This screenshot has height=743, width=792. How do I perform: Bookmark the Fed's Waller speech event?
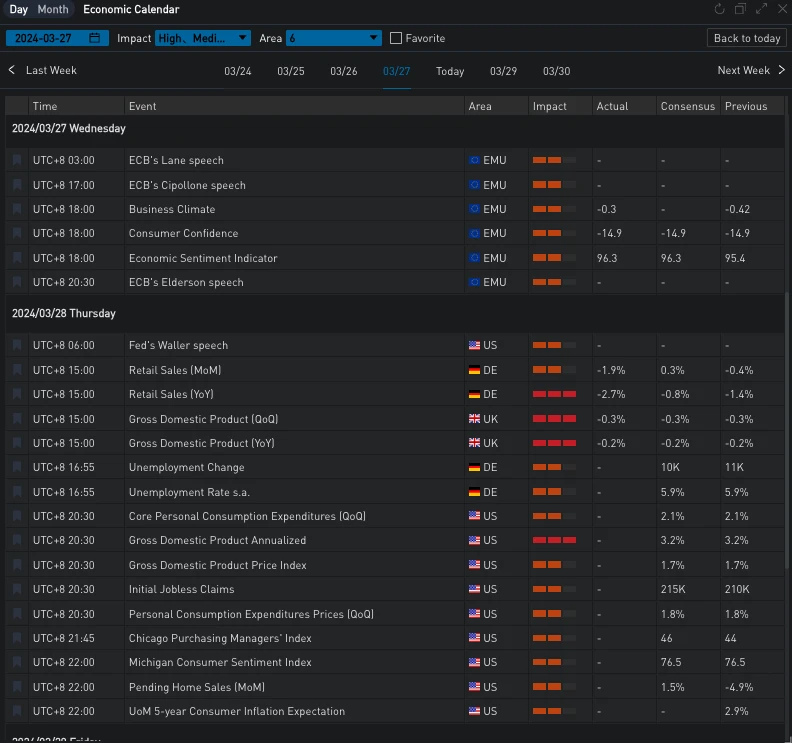click(17, 345)
